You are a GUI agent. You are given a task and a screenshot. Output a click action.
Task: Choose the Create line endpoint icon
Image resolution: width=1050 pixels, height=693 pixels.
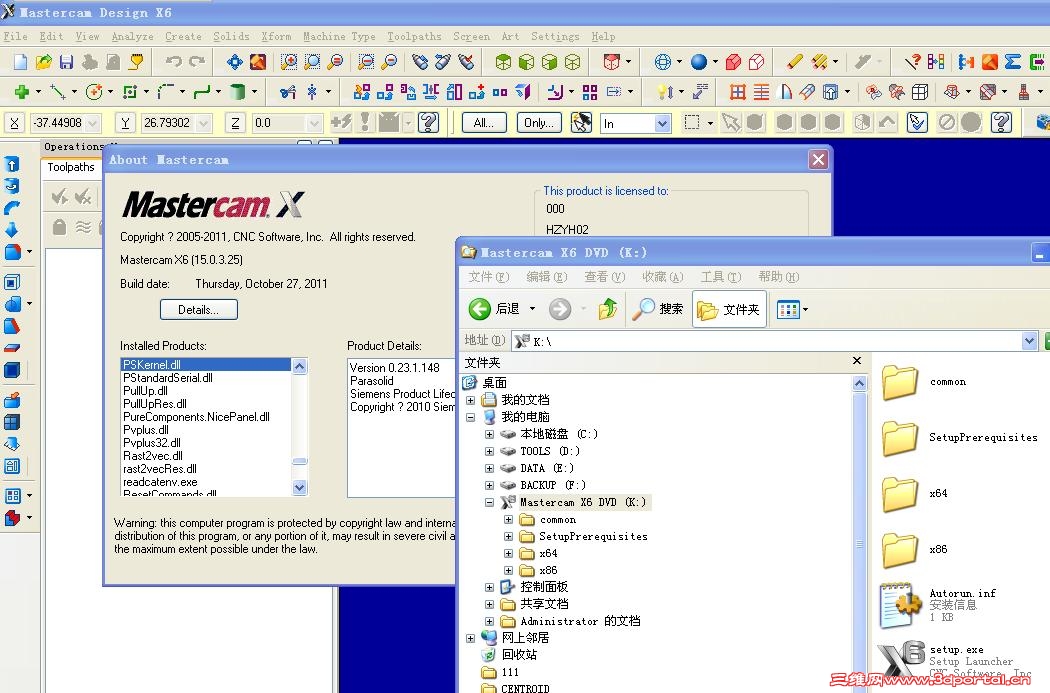point(58,92)
